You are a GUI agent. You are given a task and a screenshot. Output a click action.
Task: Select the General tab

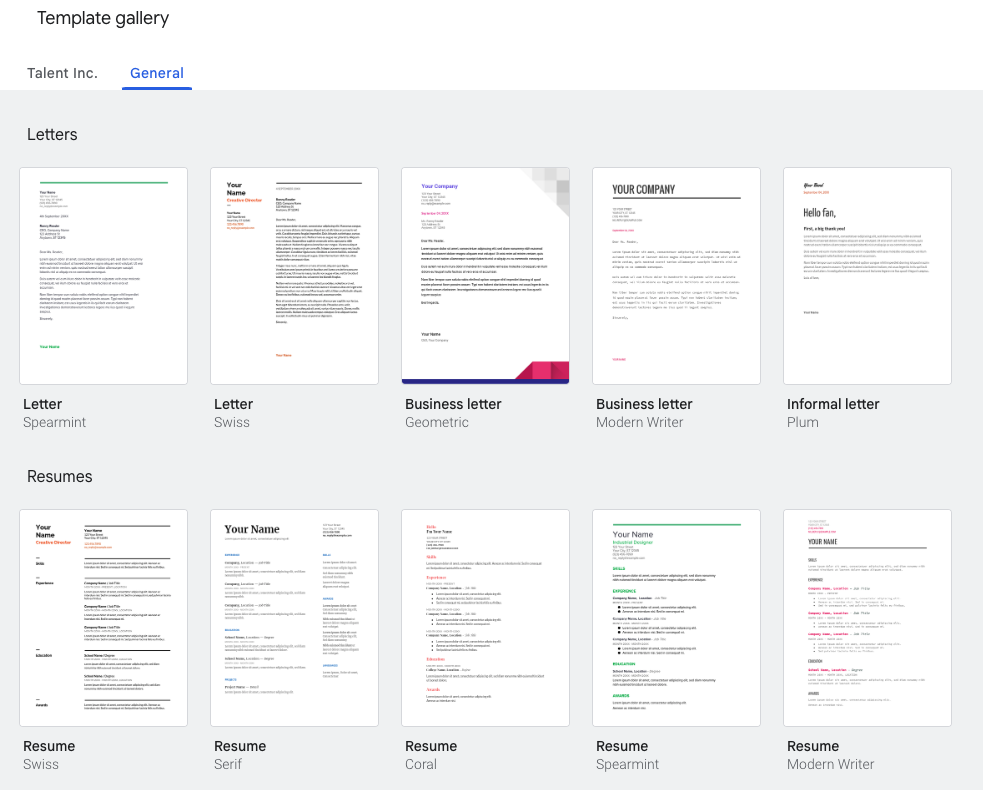coord(157,73)
